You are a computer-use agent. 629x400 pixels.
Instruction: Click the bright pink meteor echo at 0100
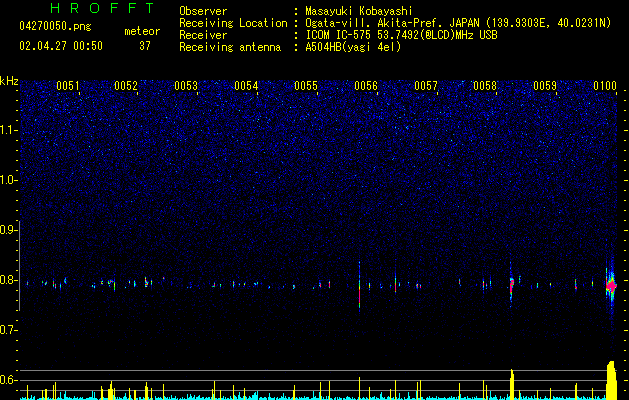coord(611,286)
